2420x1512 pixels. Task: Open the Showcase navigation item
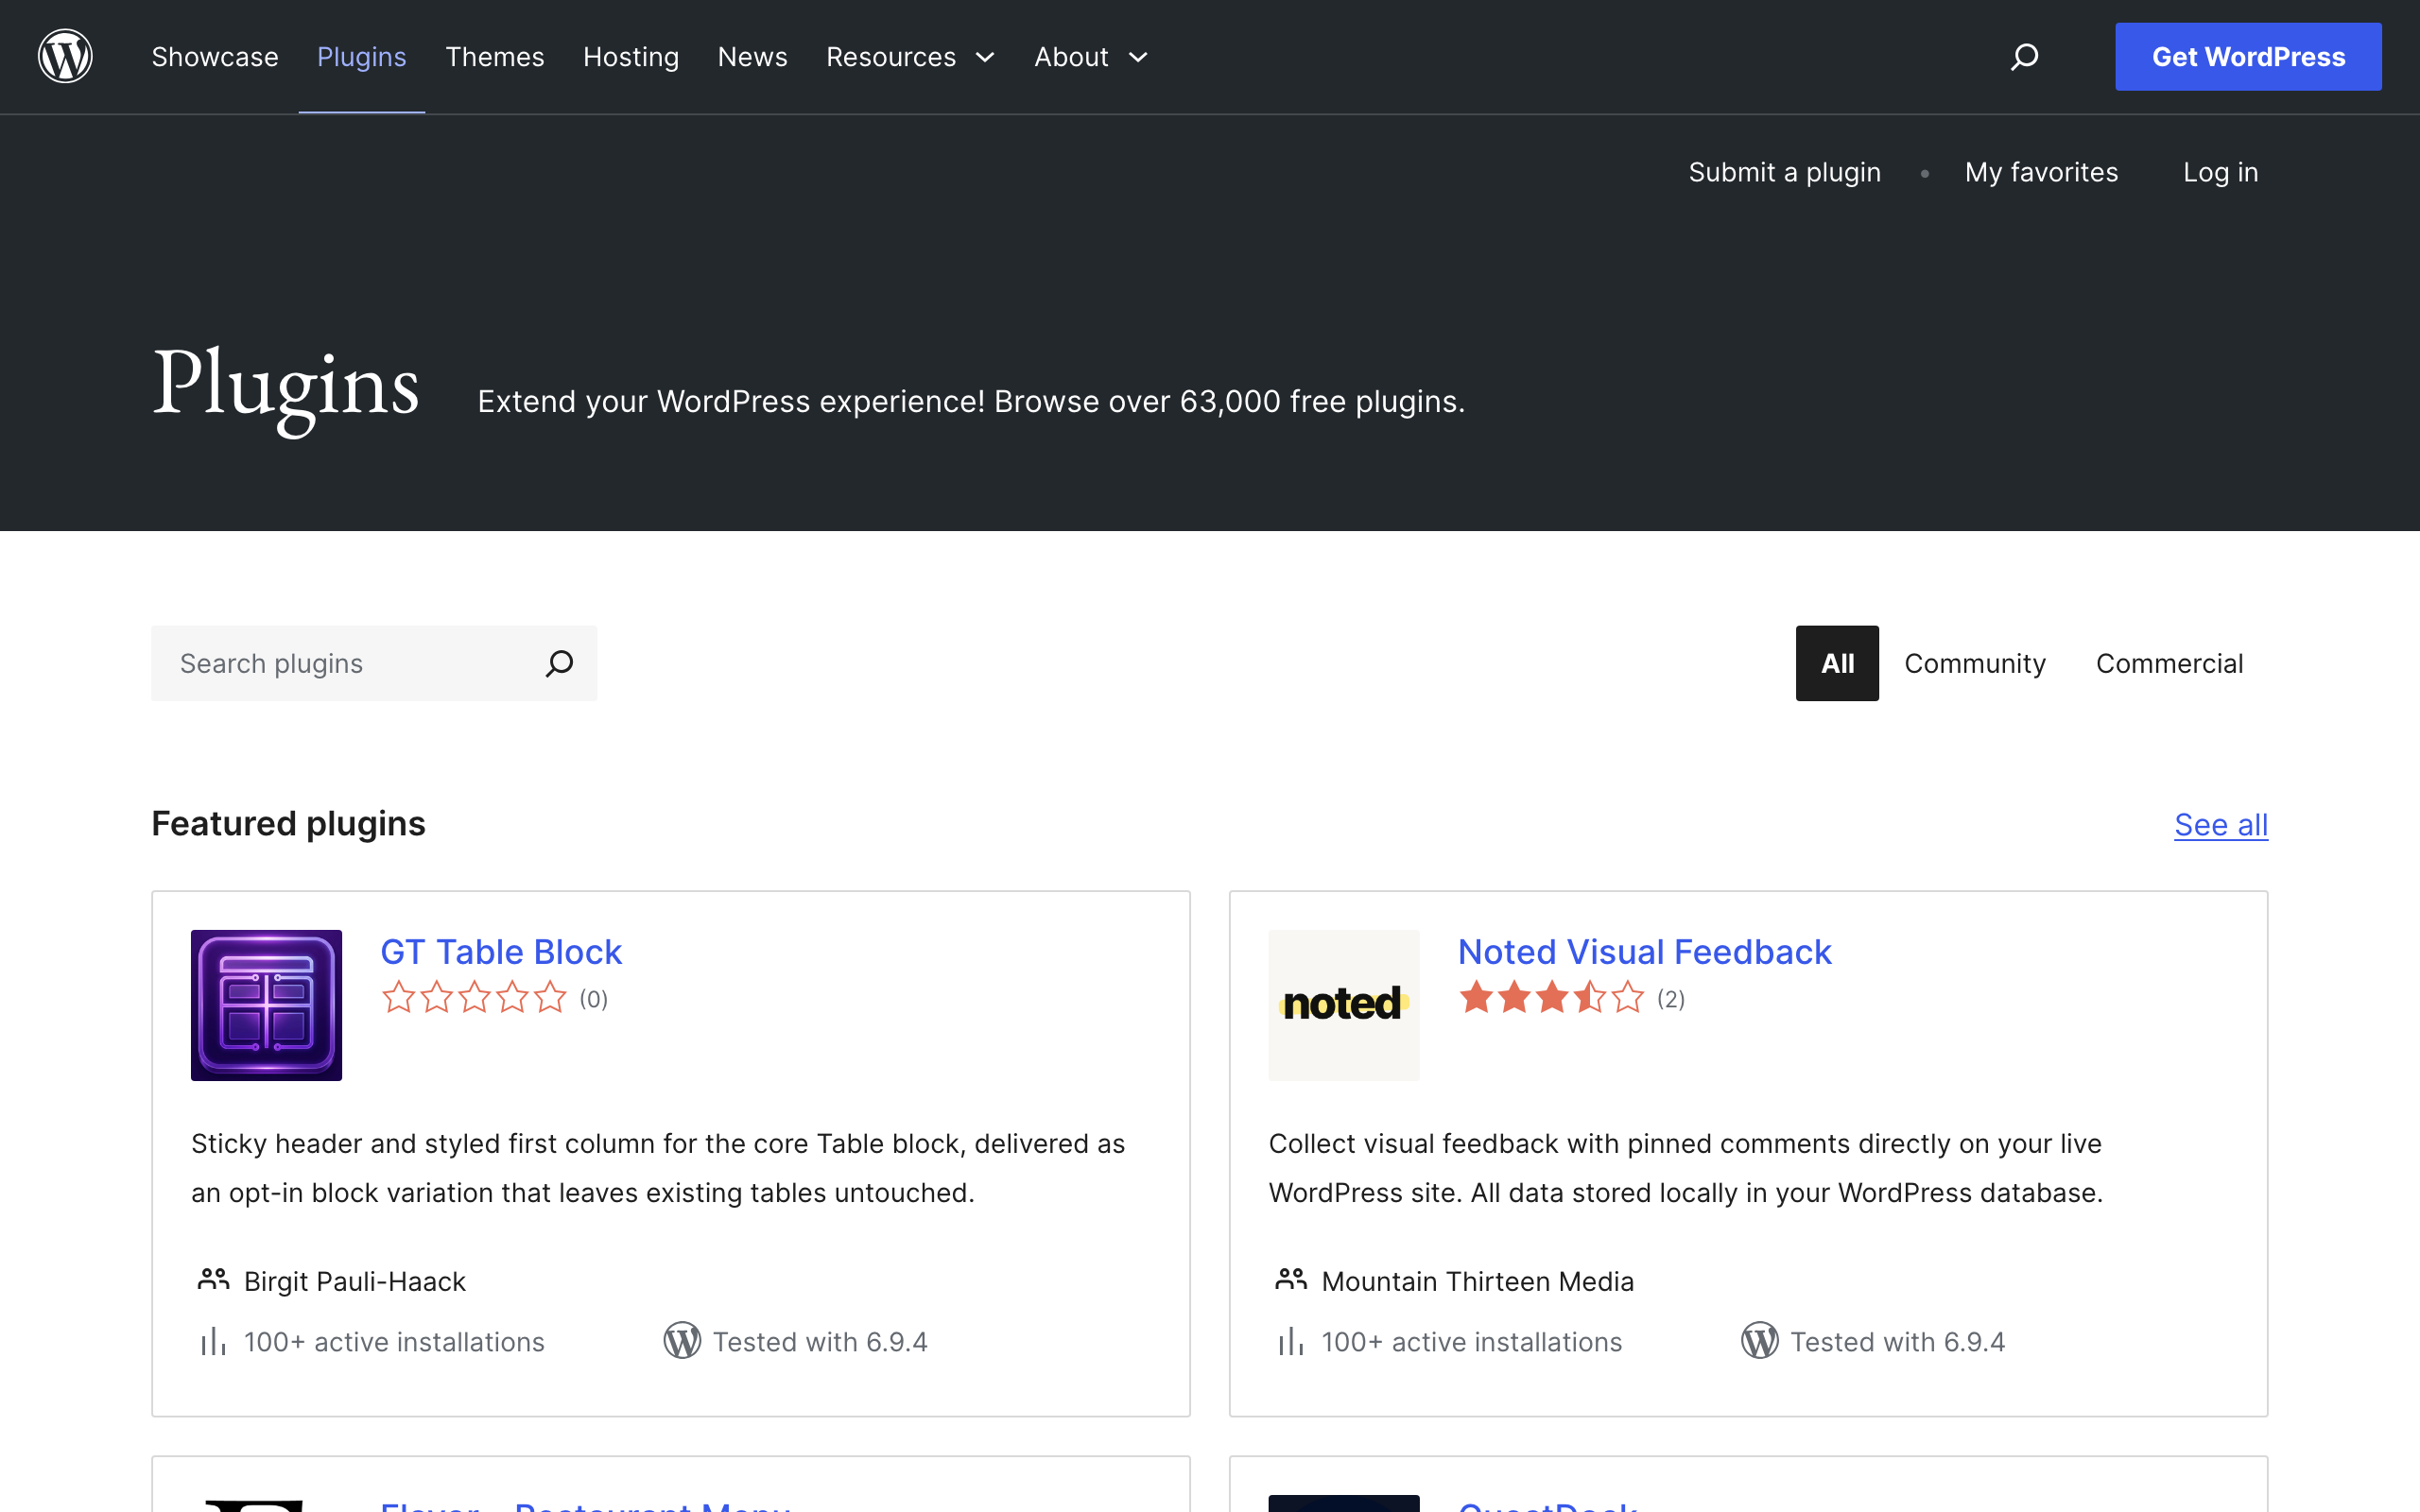coord(215,57)
